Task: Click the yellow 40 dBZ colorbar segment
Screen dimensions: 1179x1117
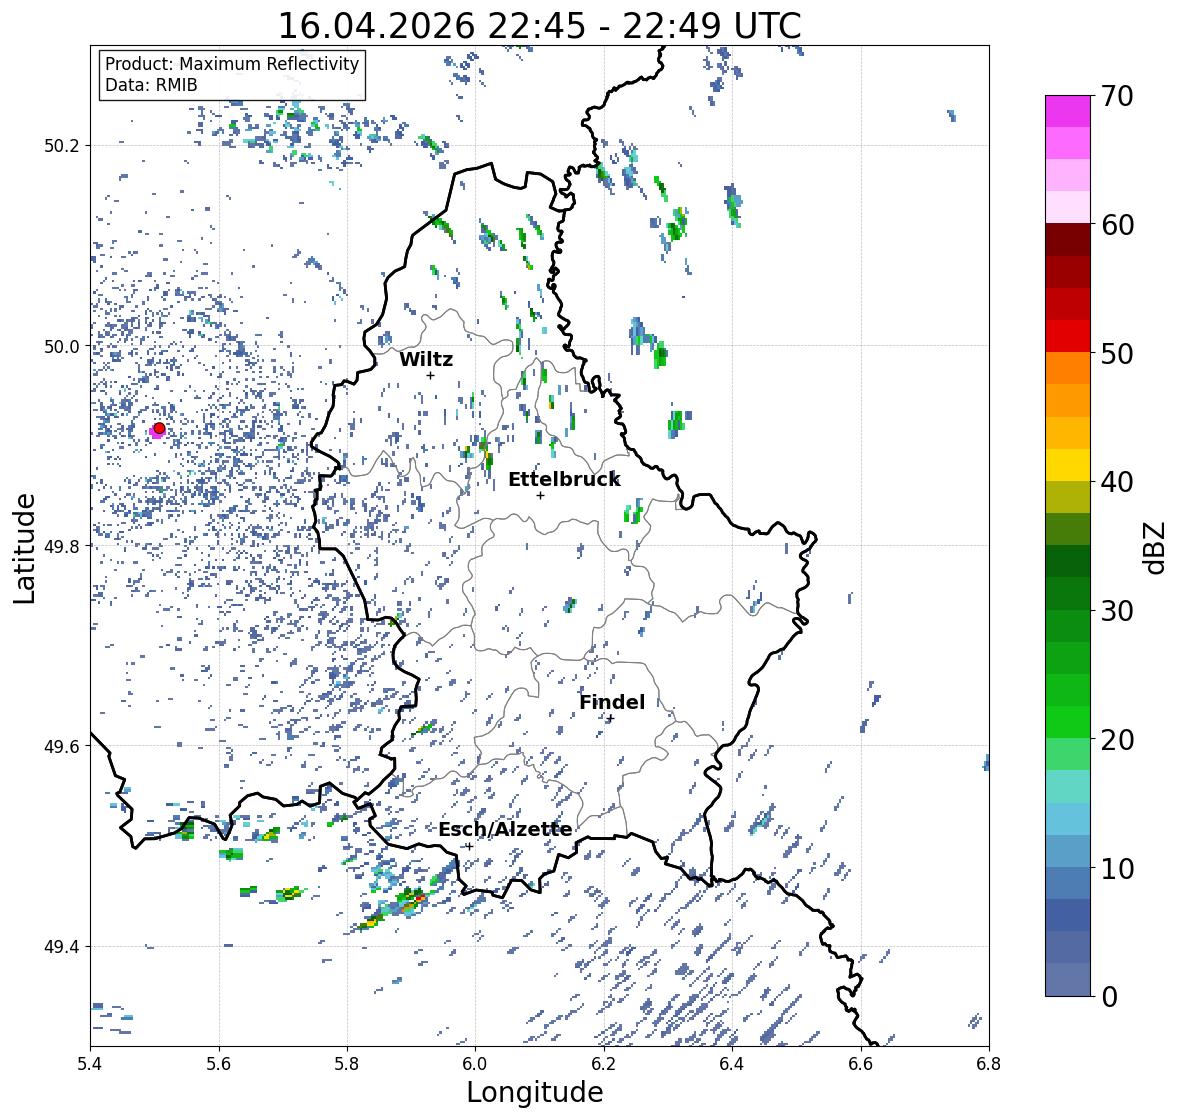Action: [1068, 465]
